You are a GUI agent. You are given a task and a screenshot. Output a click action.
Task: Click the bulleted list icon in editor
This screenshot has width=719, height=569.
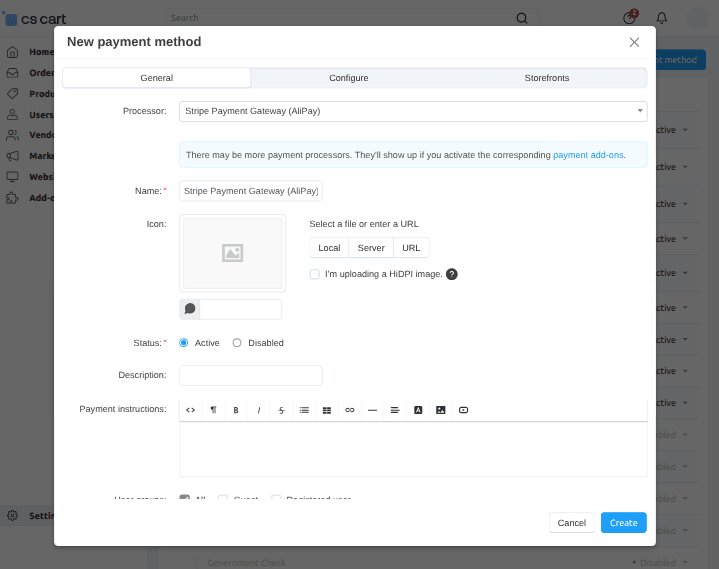304,410
